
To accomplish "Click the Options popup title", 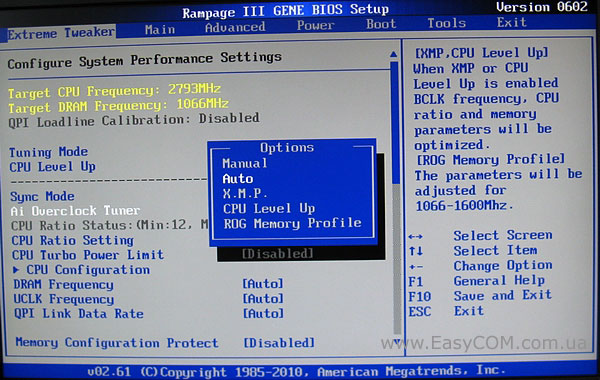I will click(287, 148).
